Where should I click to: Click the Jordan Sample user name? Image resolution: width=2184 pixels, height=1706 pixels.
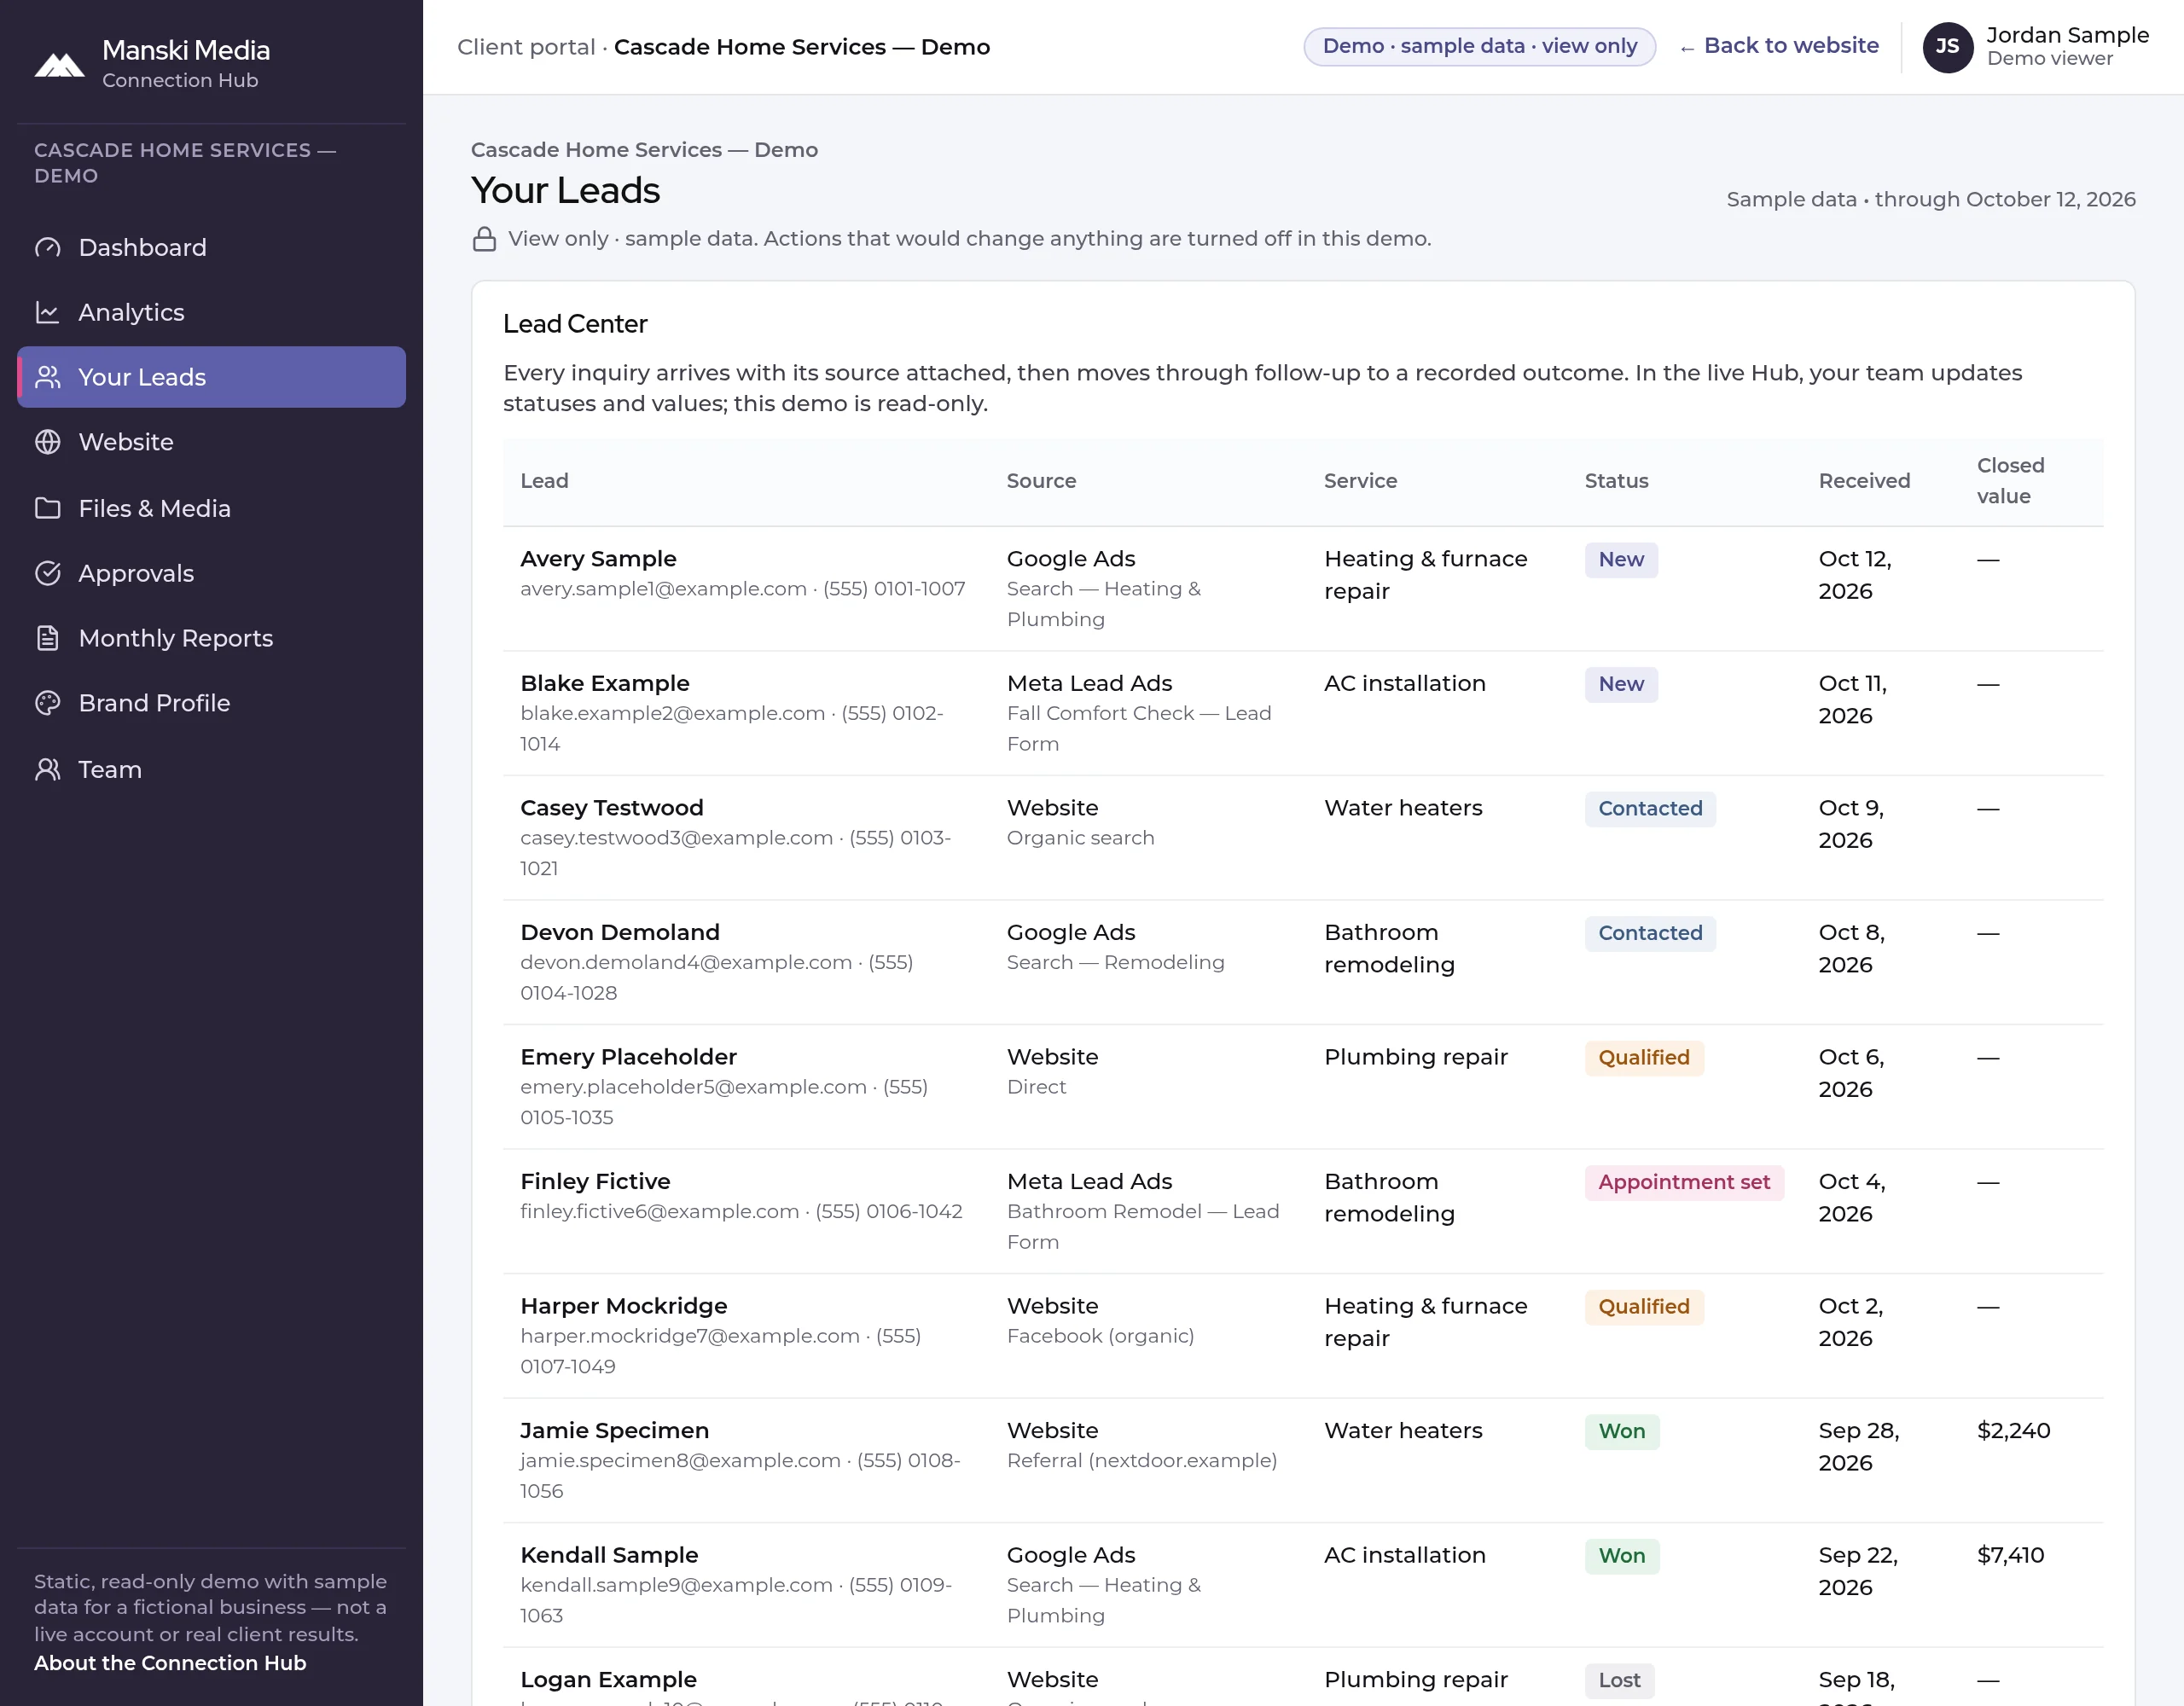tap(2067, 35)
